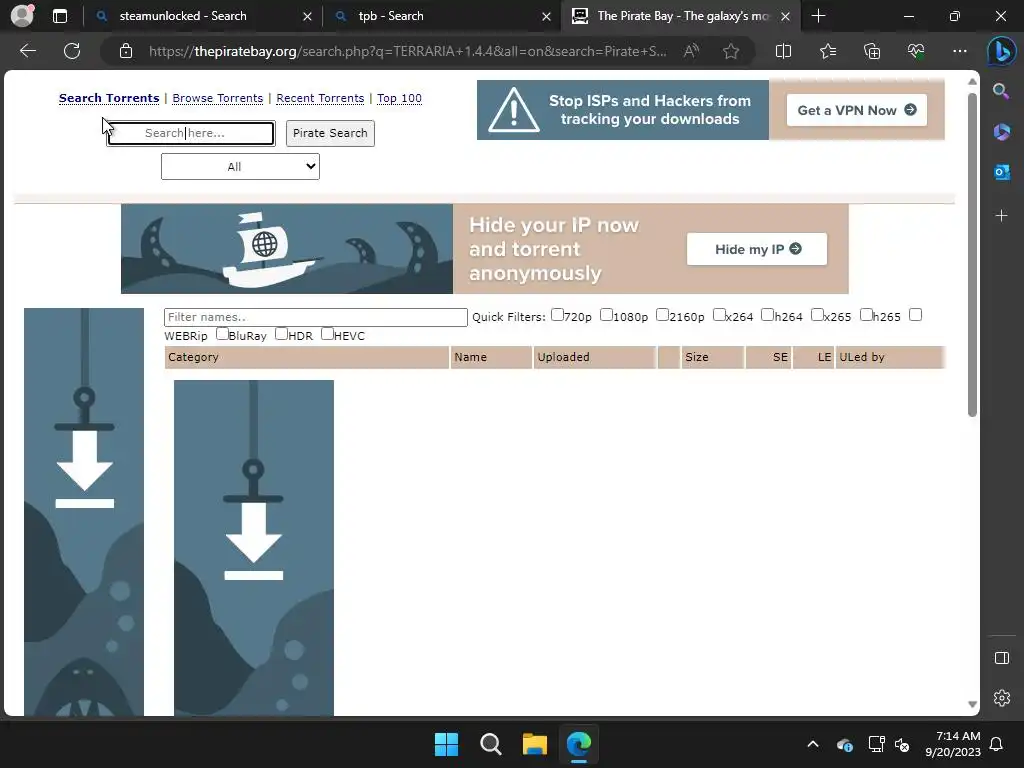The image size is (1024, 768).
Task: Open Recent Torrents link
Action: click(x=320, y=98)
